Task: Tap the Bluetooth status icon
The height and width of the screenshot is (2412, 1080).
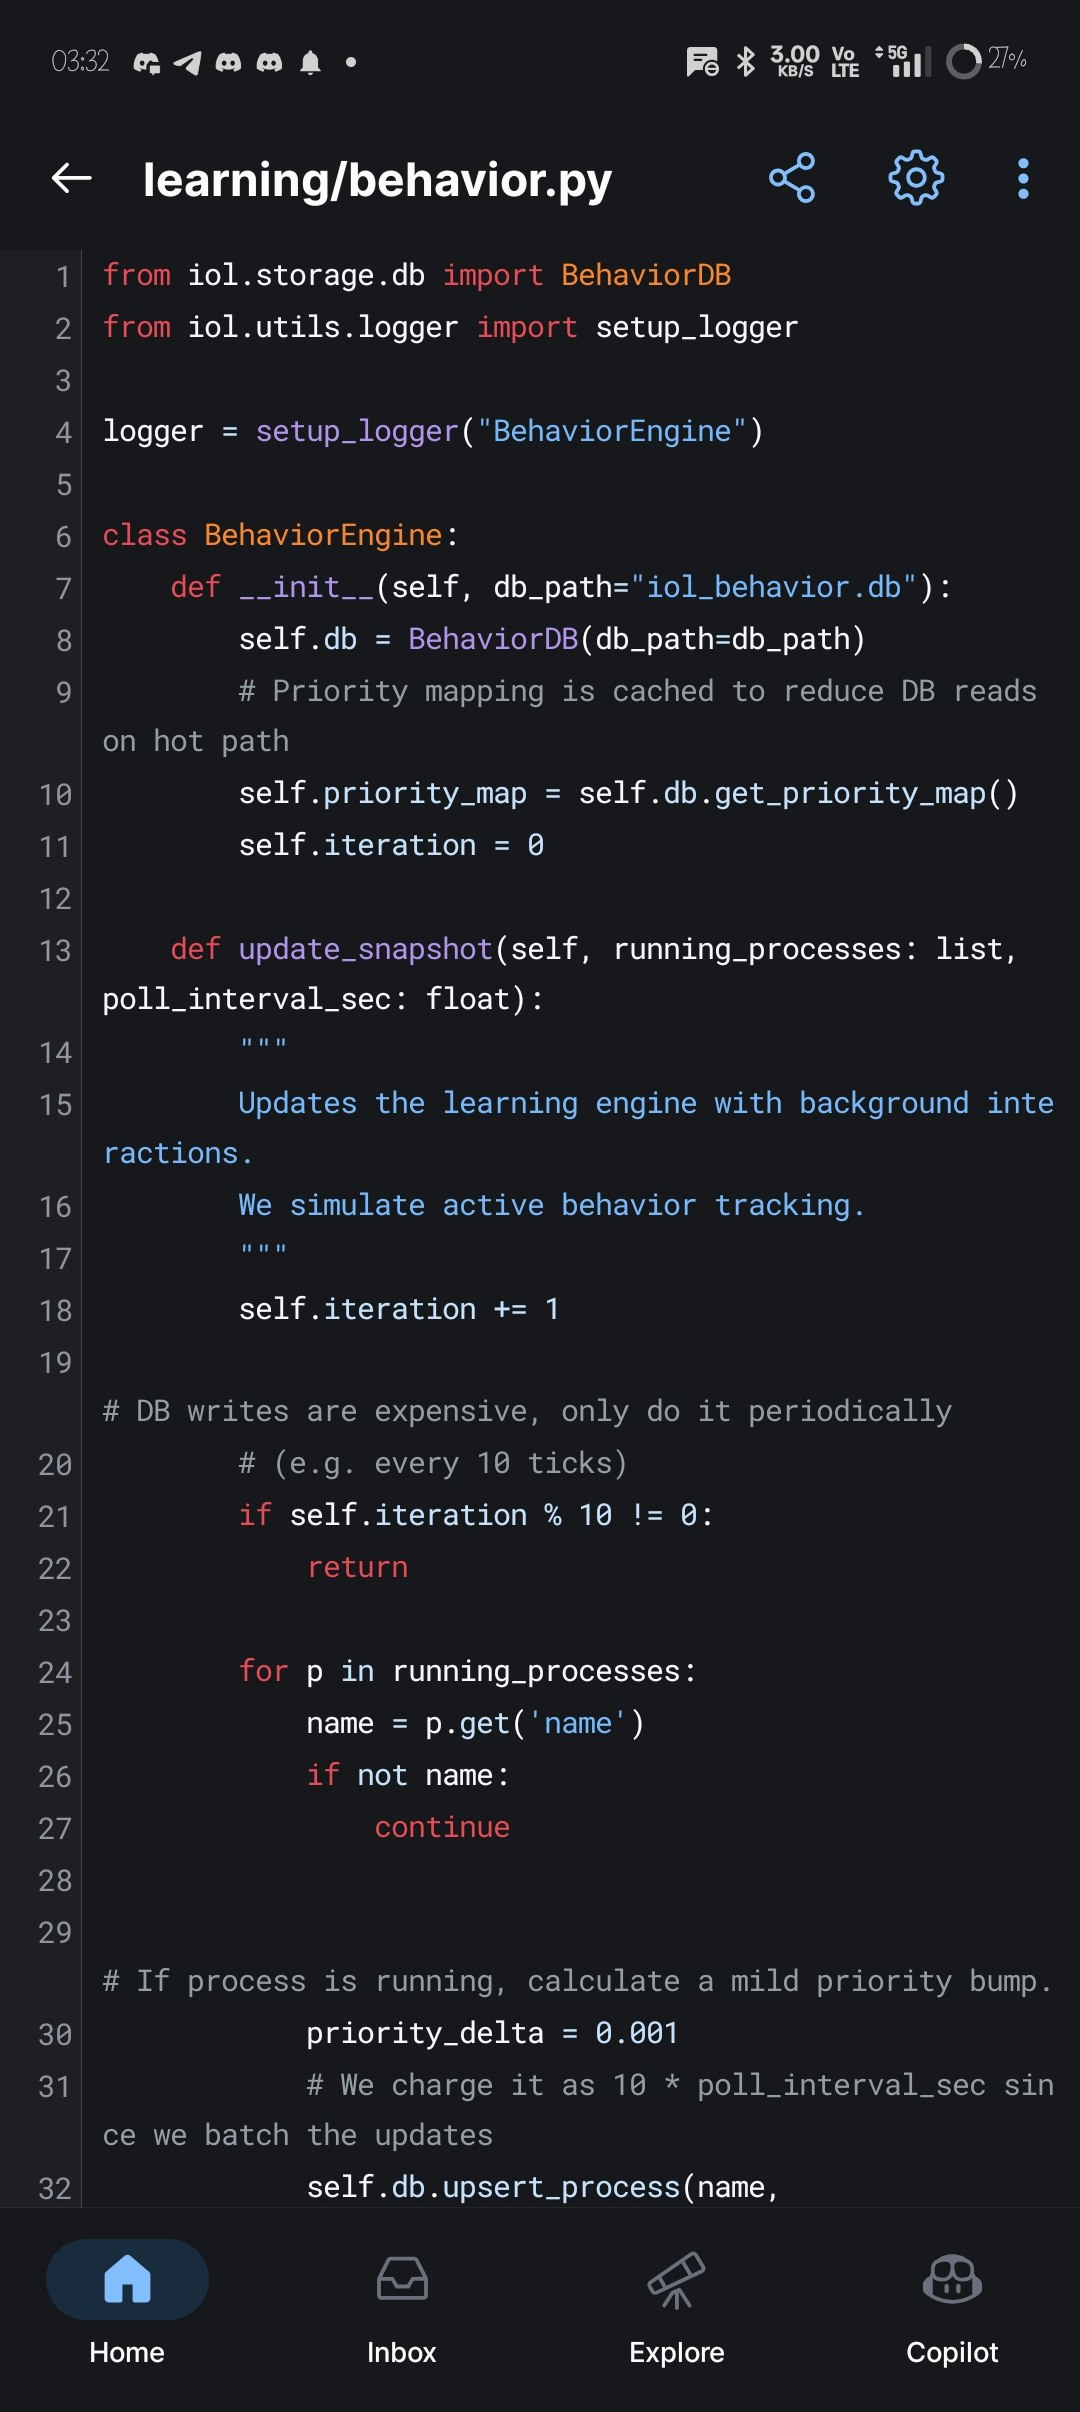Action: pyautogui.click(x=743, y=62)
